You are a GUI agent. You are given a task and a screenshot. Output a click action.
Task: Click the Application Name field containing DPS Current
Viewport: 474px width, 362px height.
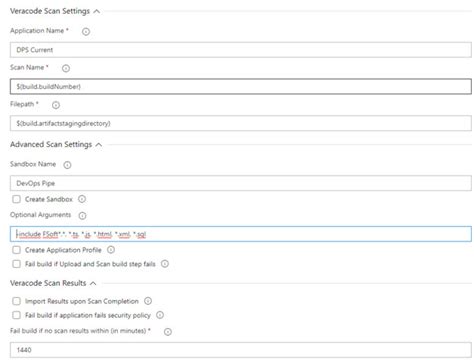pos(241,50)
